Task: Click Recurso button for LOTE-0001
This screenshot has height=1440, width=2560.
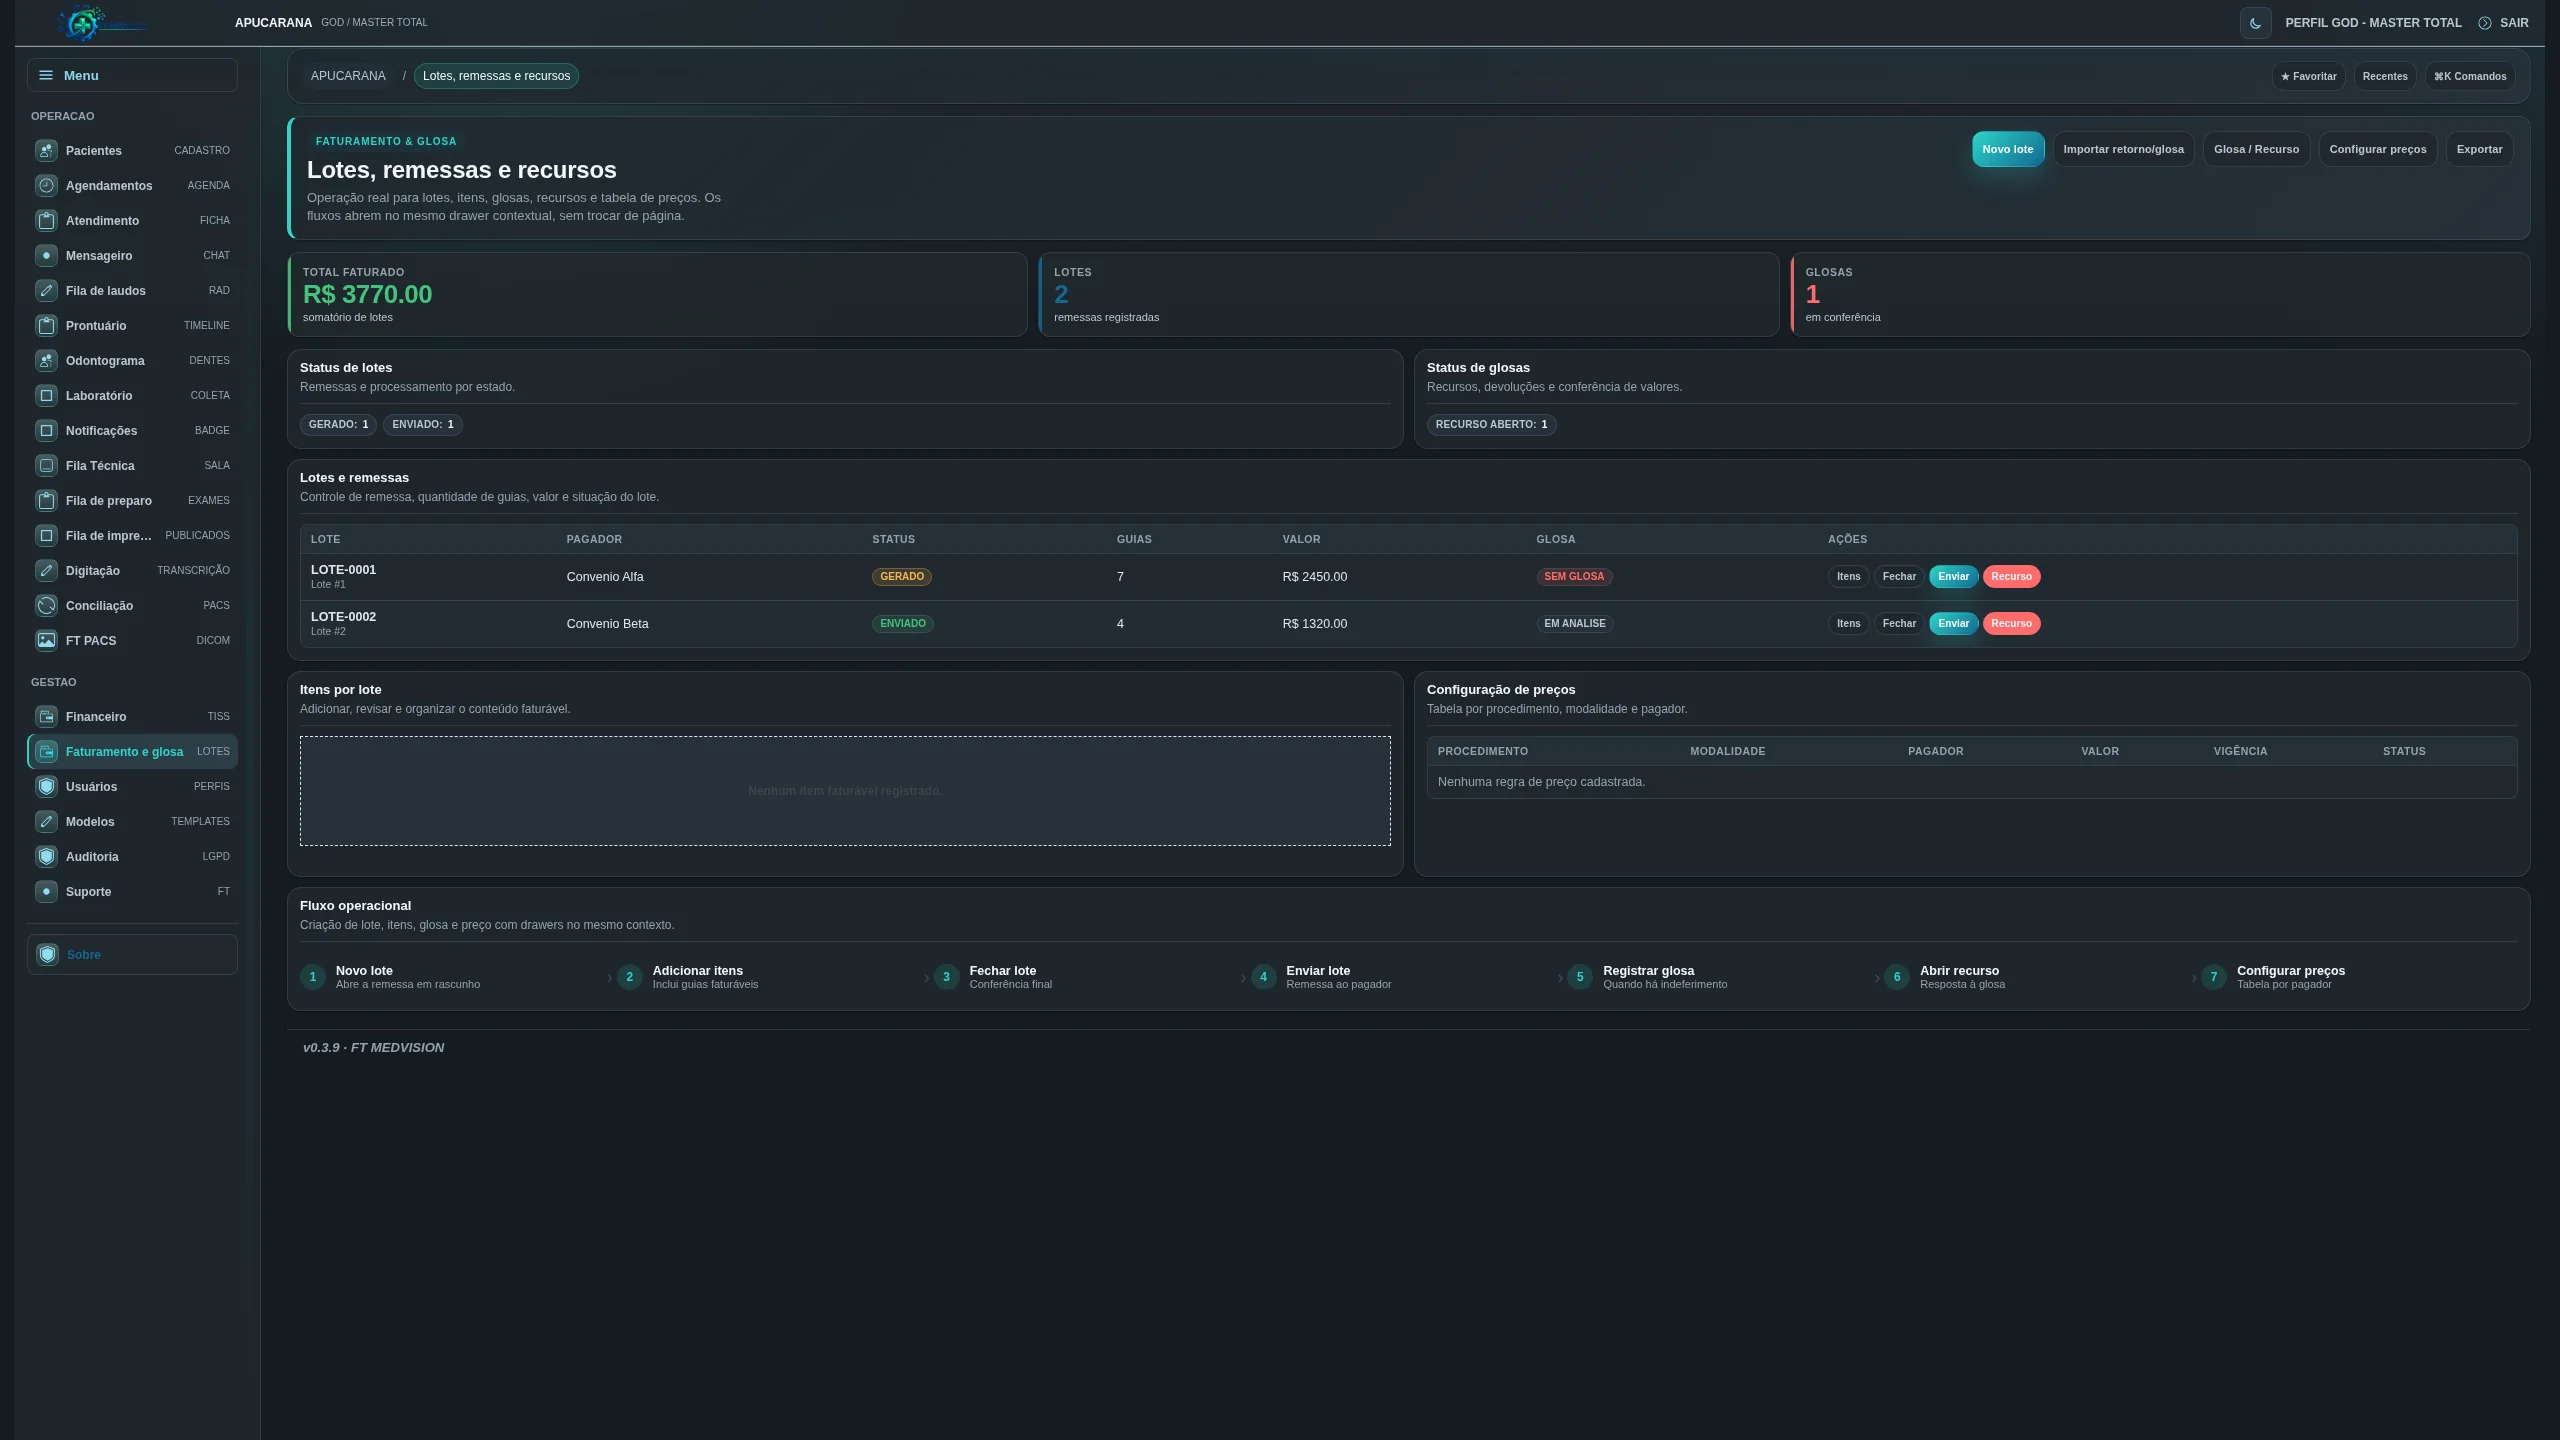Action: (2011, 577)
